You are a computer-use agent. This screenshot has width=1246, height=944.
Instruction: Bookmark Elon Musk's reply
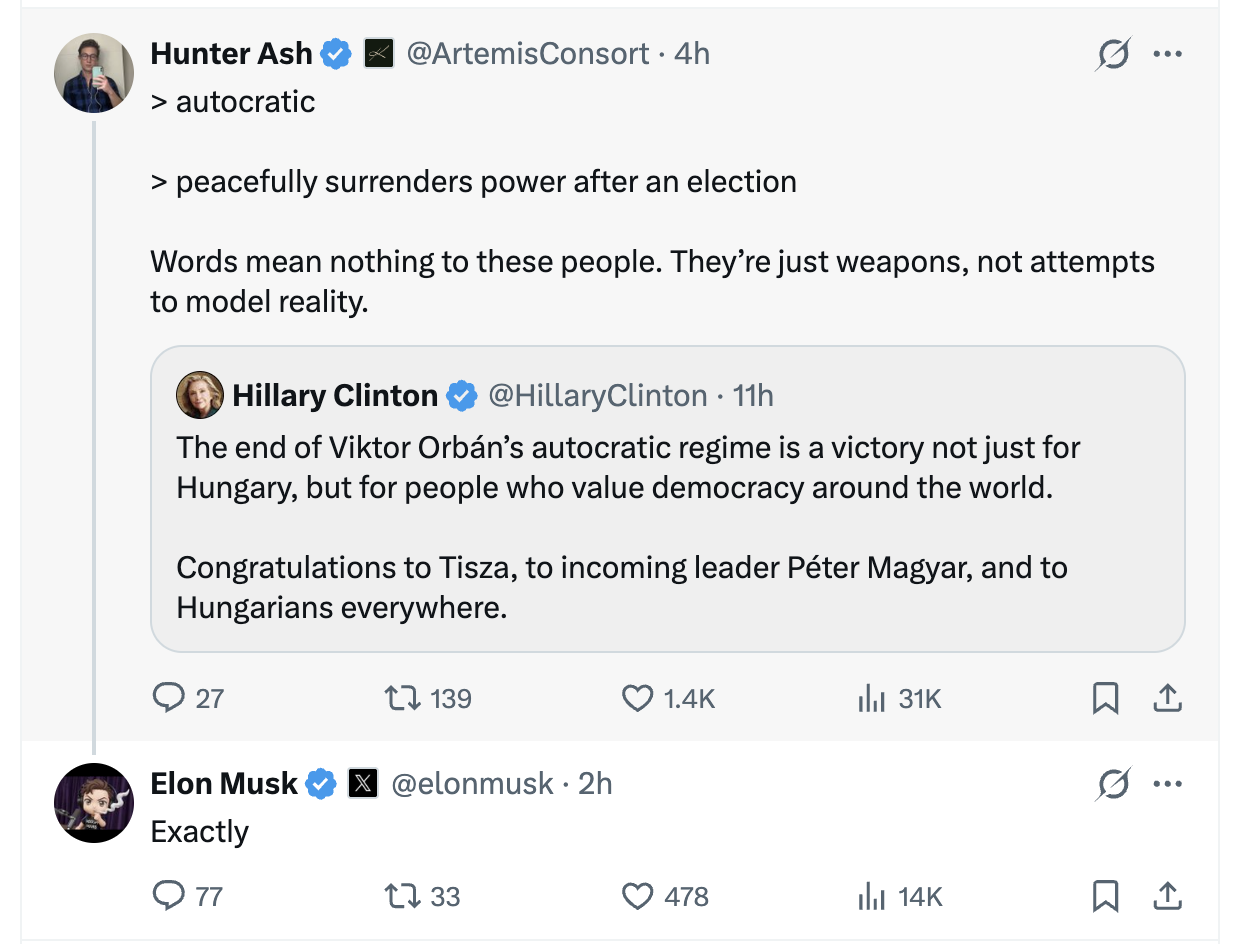coord(1105,895)
